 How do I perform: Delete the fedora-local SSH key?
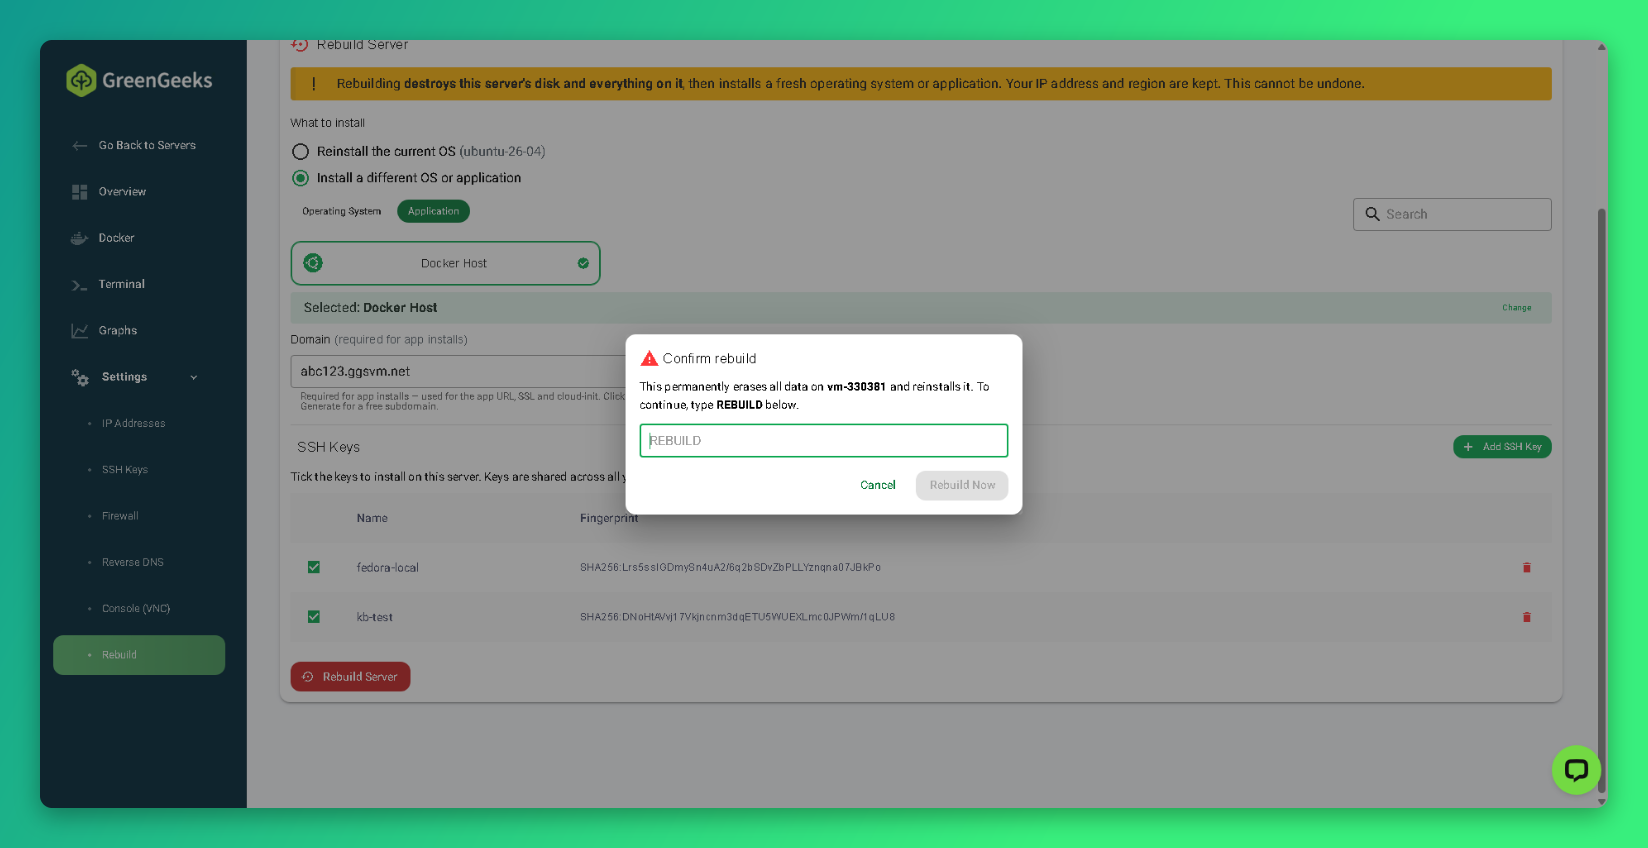pyautogui.click(x=1526, y=568)
